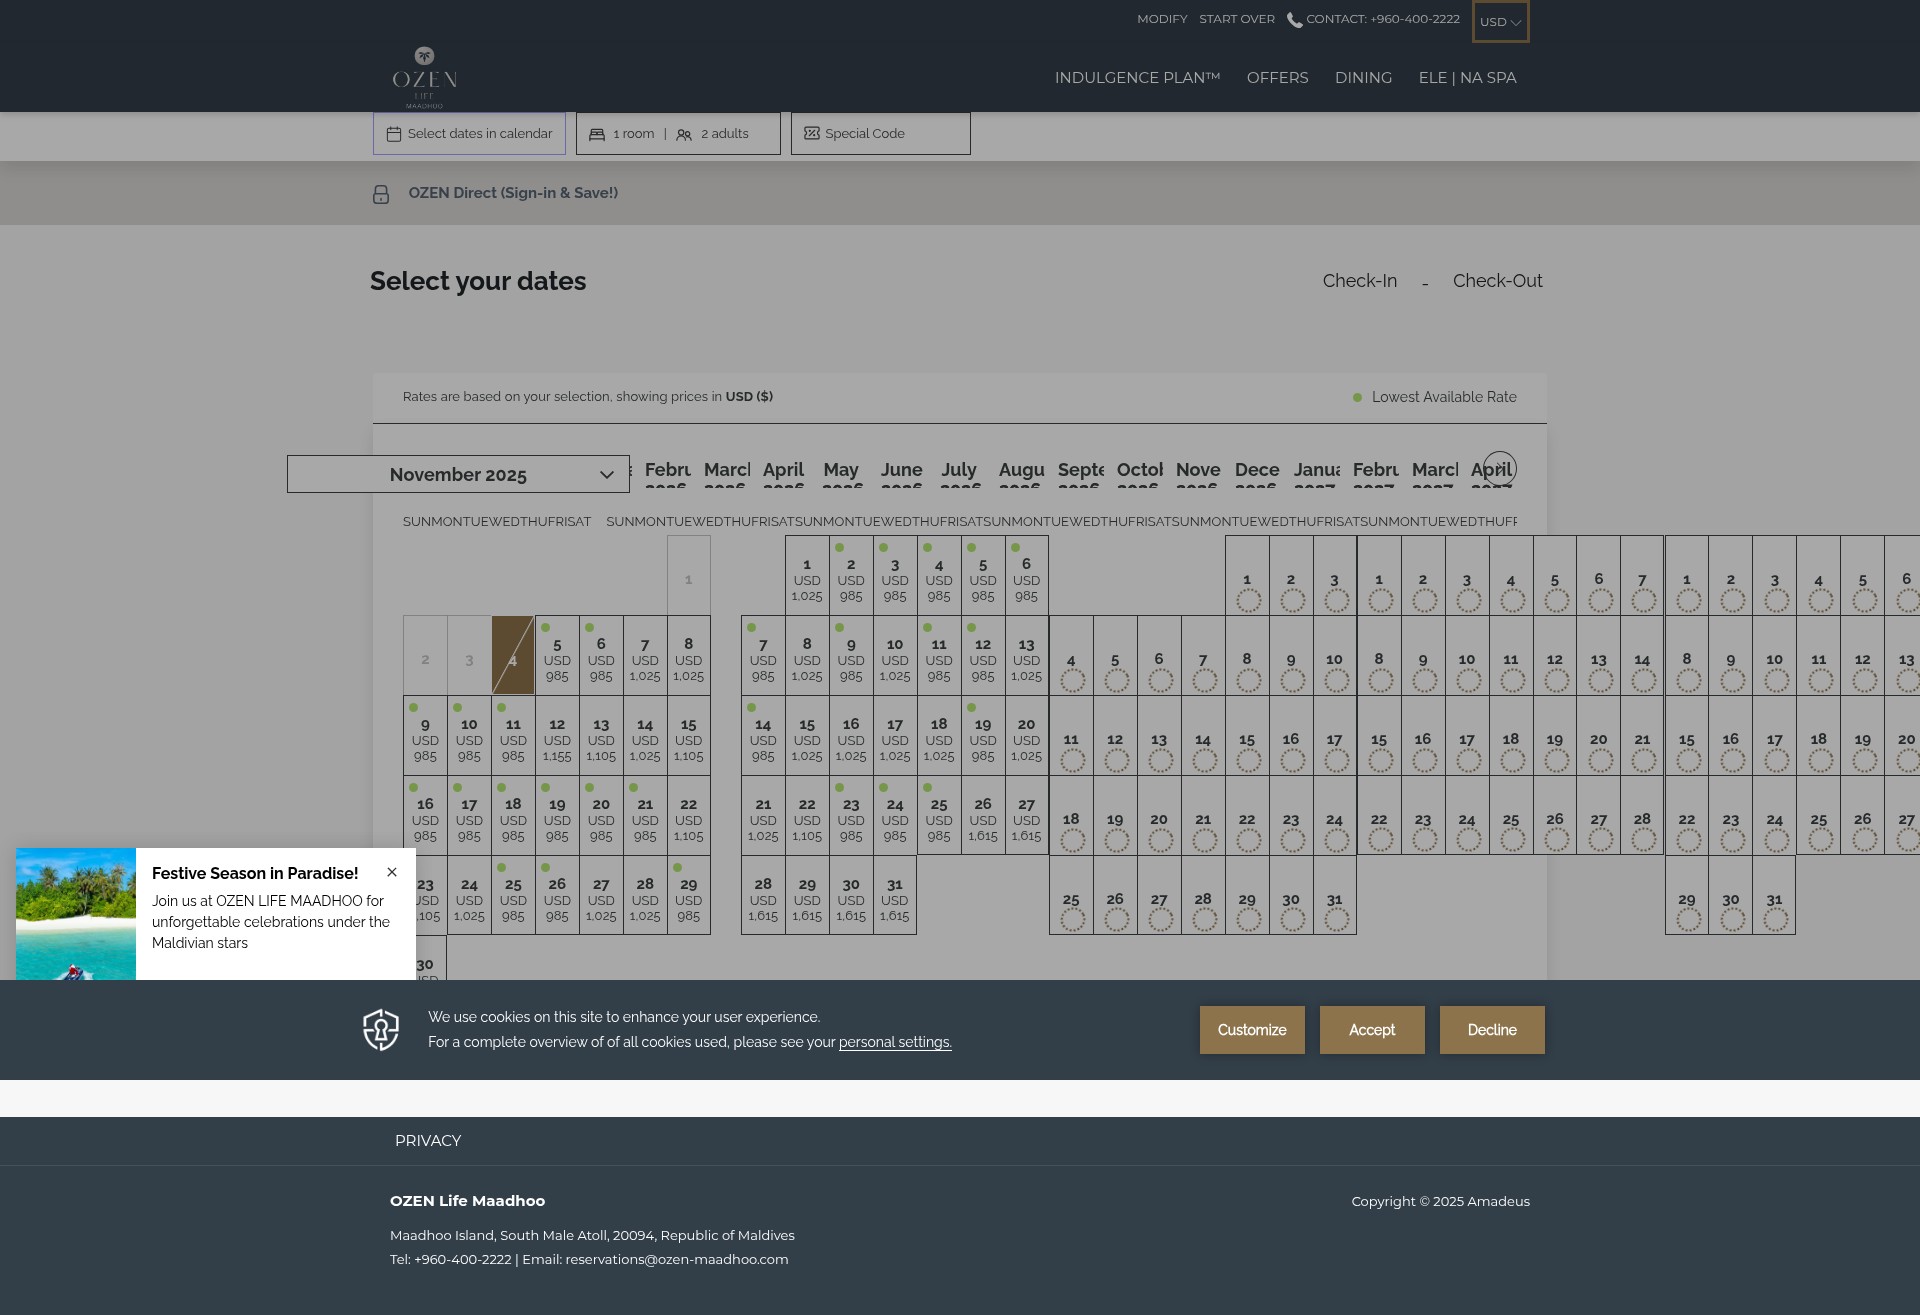Screen dimensions: 1920x1315
Task: Click the OZEN Life Maadhoo logo
Action: pos(425,77)
